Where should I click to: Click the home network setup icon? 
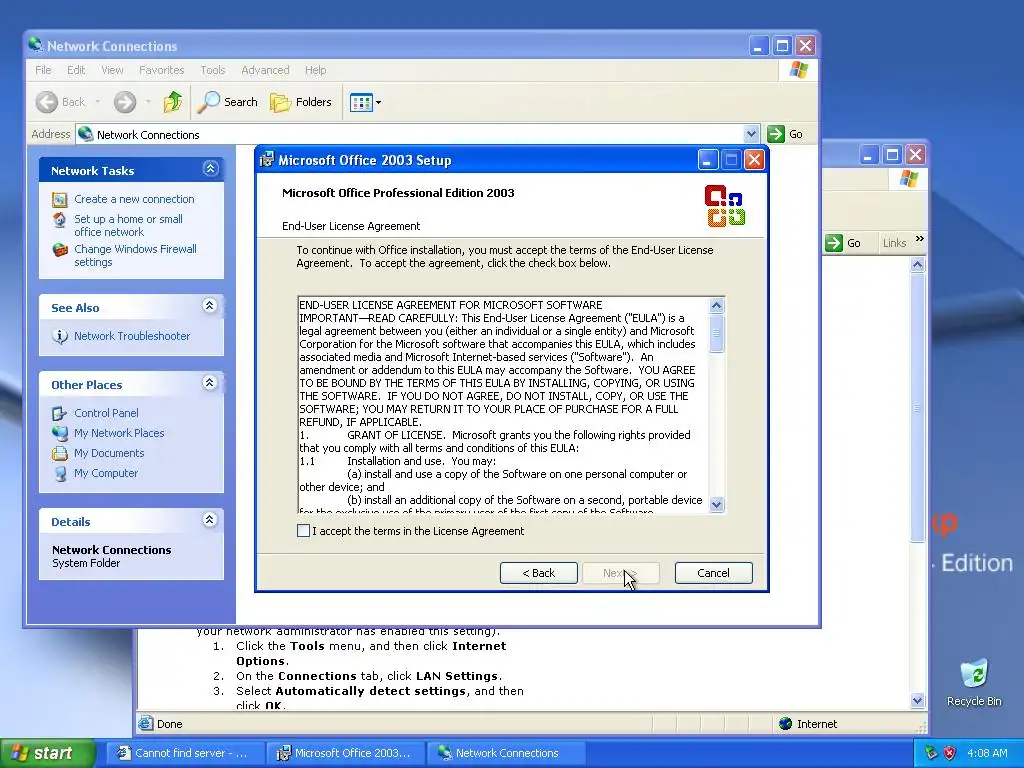click(x=59, y=220)
